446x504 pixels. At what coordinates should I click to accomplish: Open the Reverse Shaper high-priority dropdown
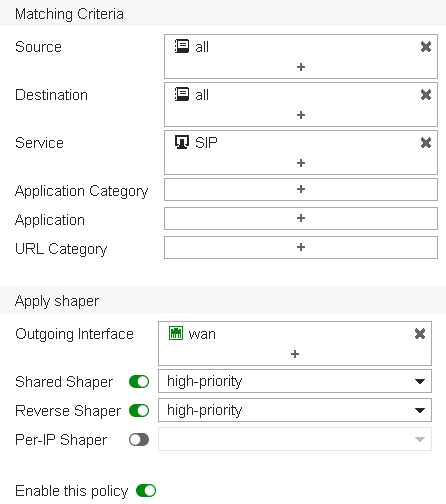[295, 410]
